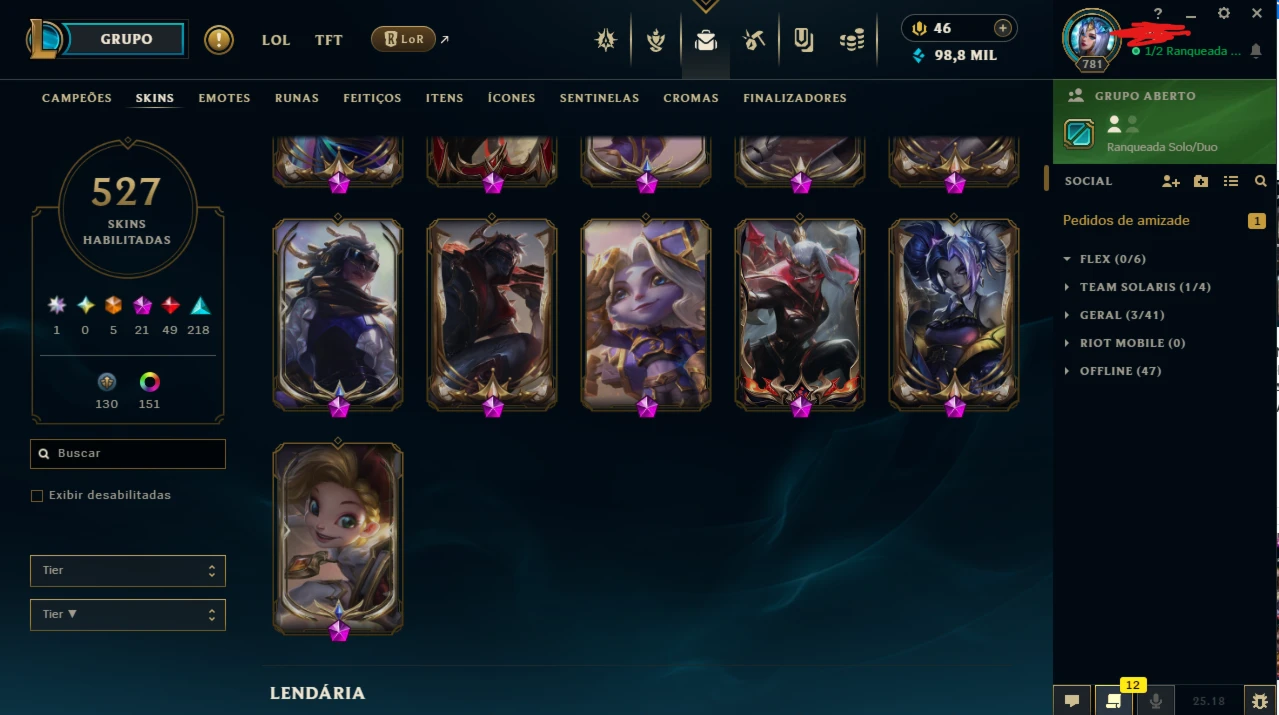Switch to the CAMPEÕES tab
This screenshot has width=1279, height=715.
point(77,98)
